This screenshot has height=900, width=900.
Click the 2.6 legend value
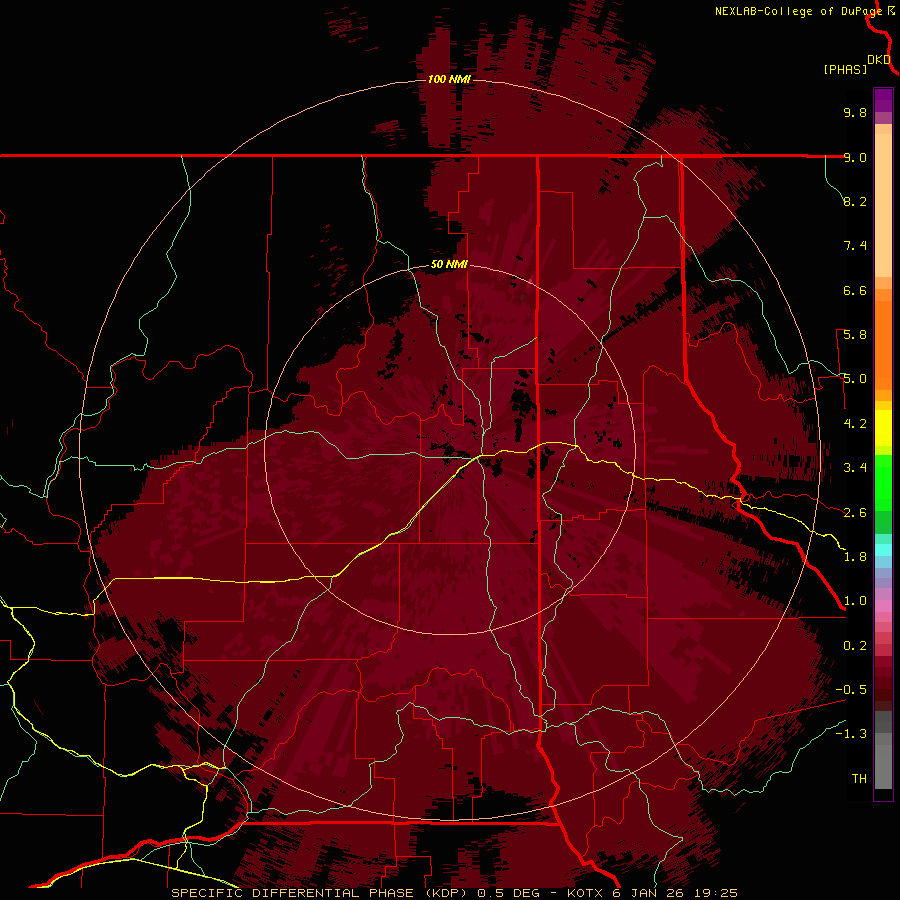[x=855, y=513]
